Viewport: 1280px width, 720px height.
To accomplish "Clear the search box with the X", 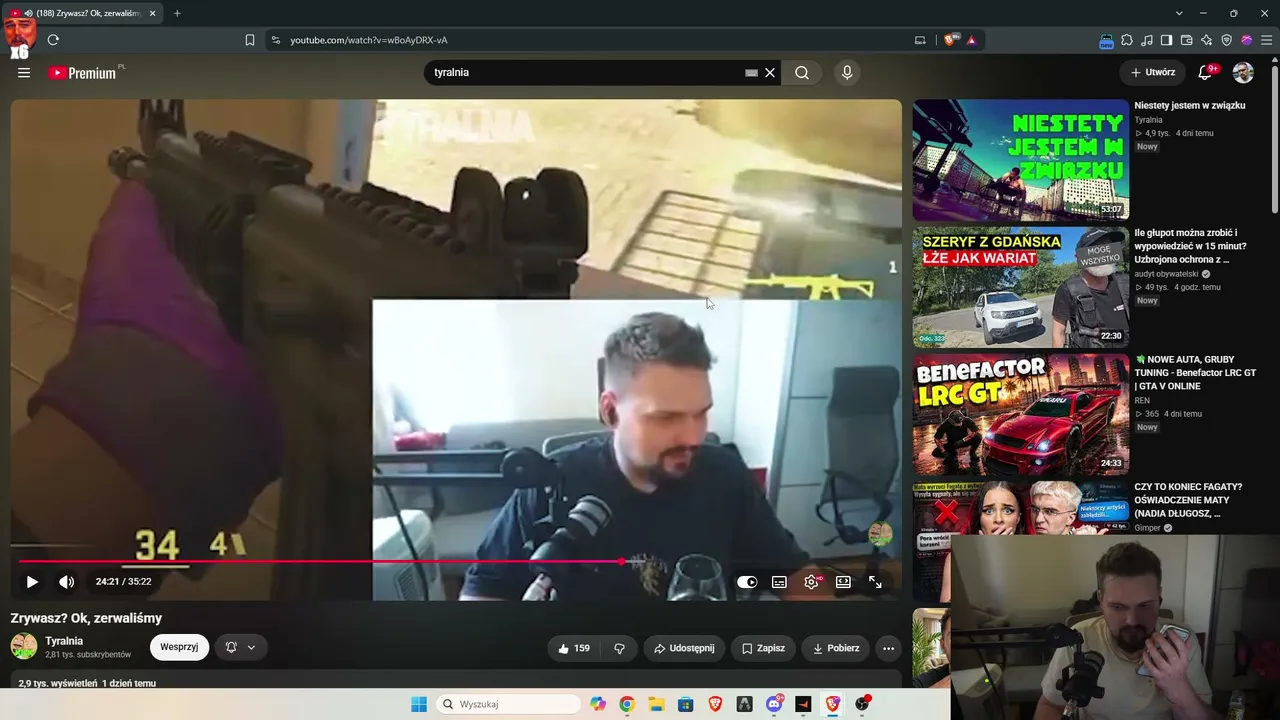I will click(x=770, y=73).
